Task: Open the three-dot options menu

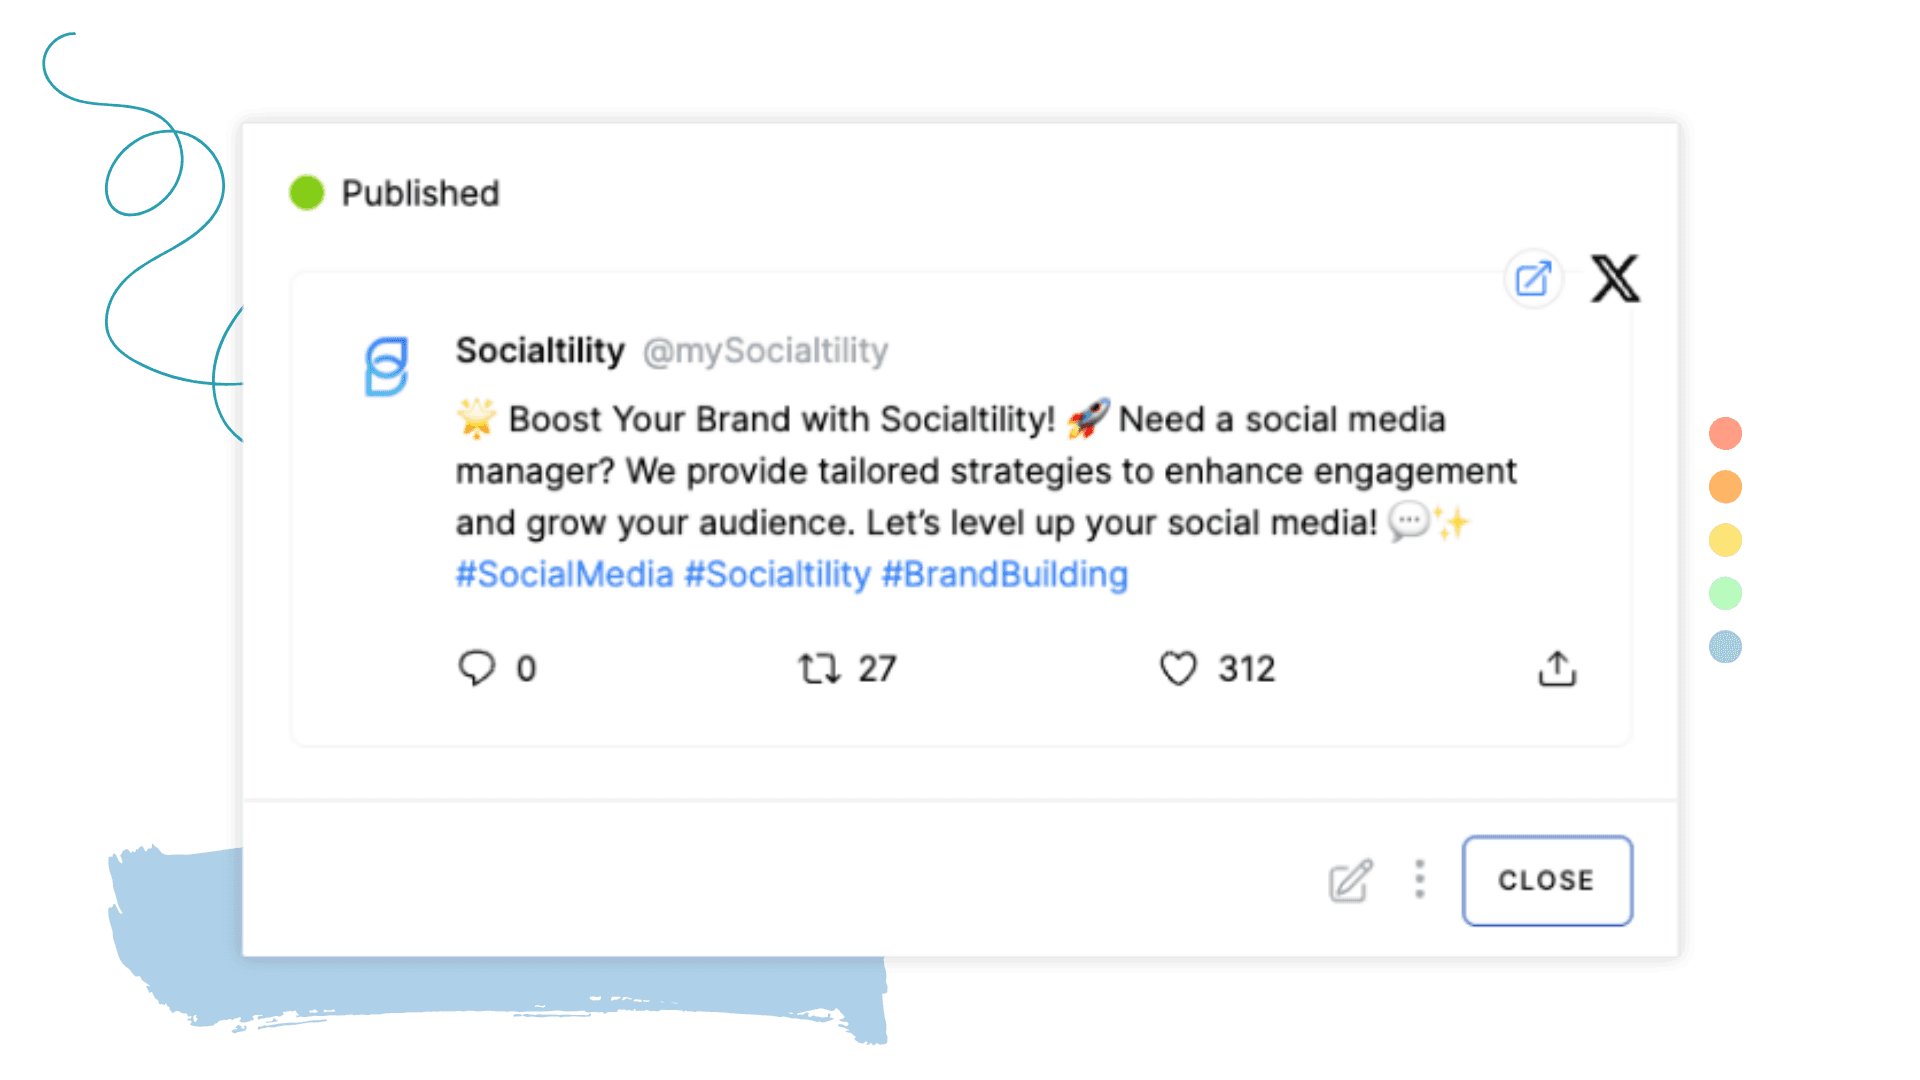Action: (x=1420, y=881)
